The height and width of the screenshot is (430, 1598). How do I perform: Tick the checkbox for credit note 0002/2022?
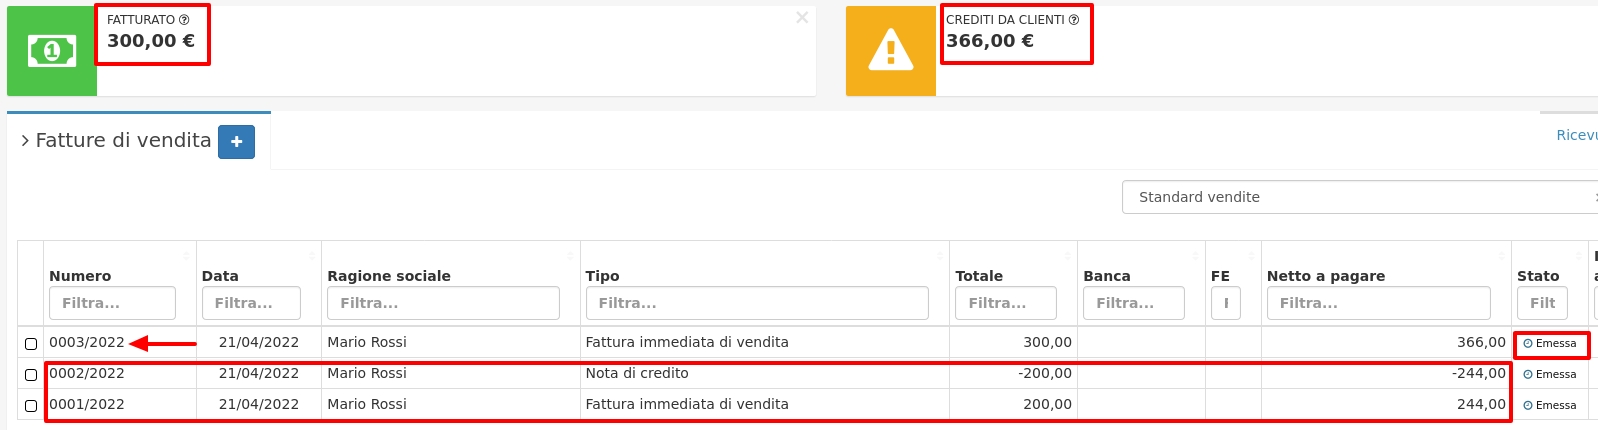[31, 375]
